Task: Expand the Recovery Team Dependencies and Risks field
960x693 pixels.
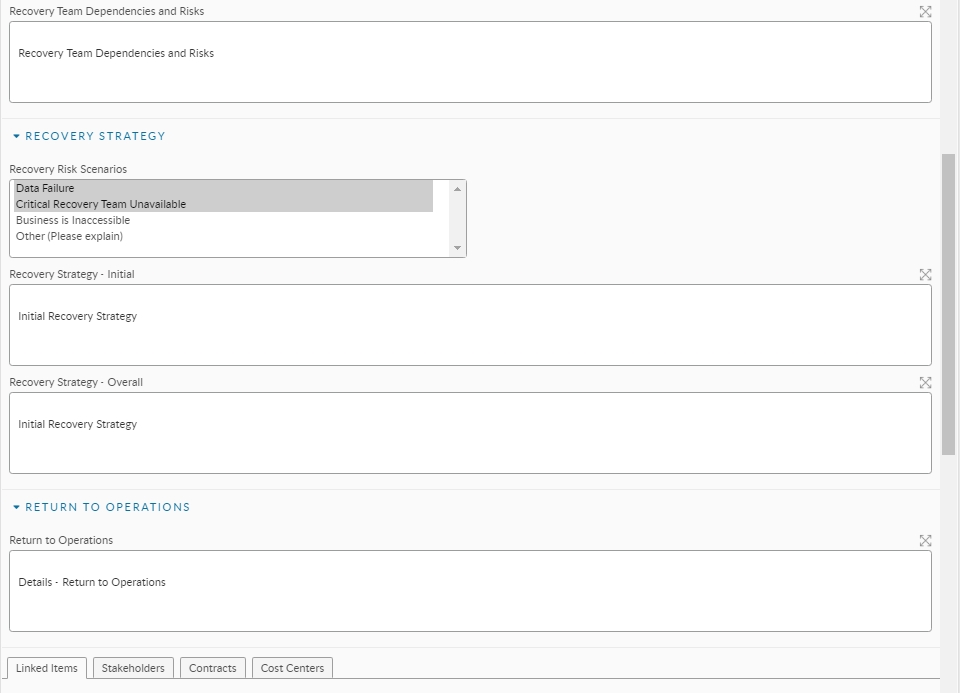Action: pyautogui.click(x=925, y=12)
